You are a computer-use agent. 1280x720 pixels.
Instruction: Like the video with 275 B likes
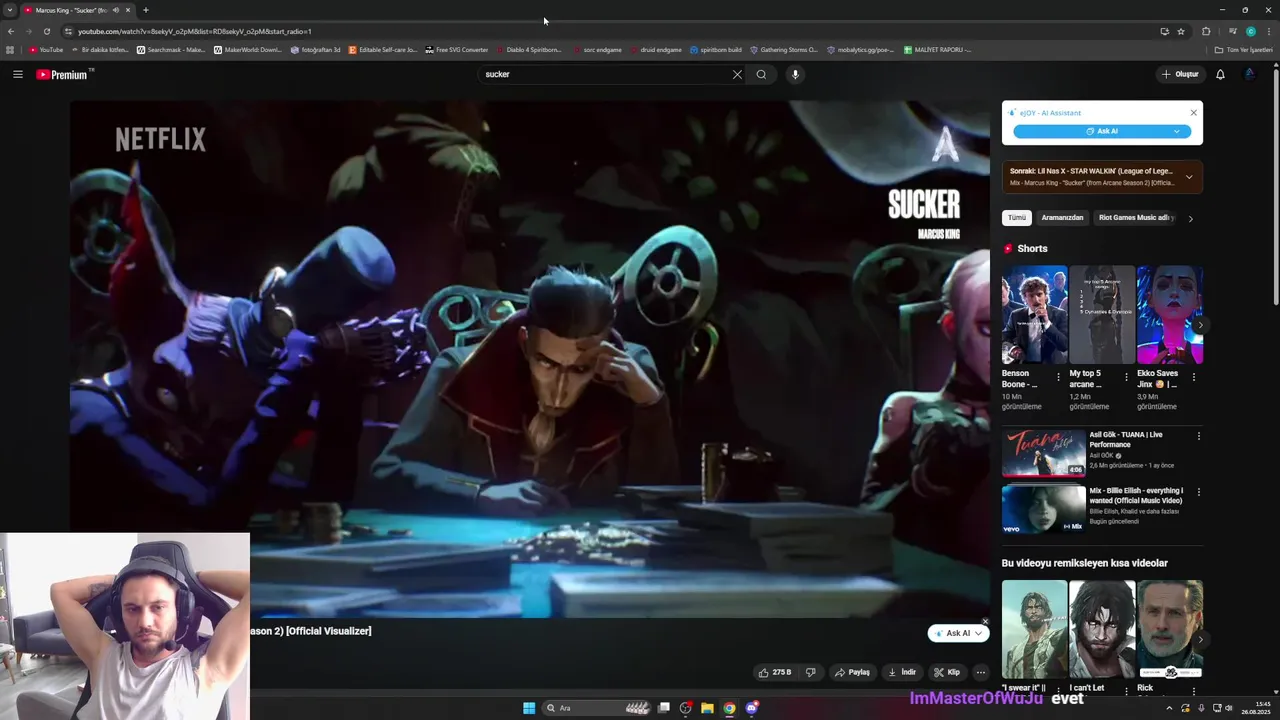(775, 672)
